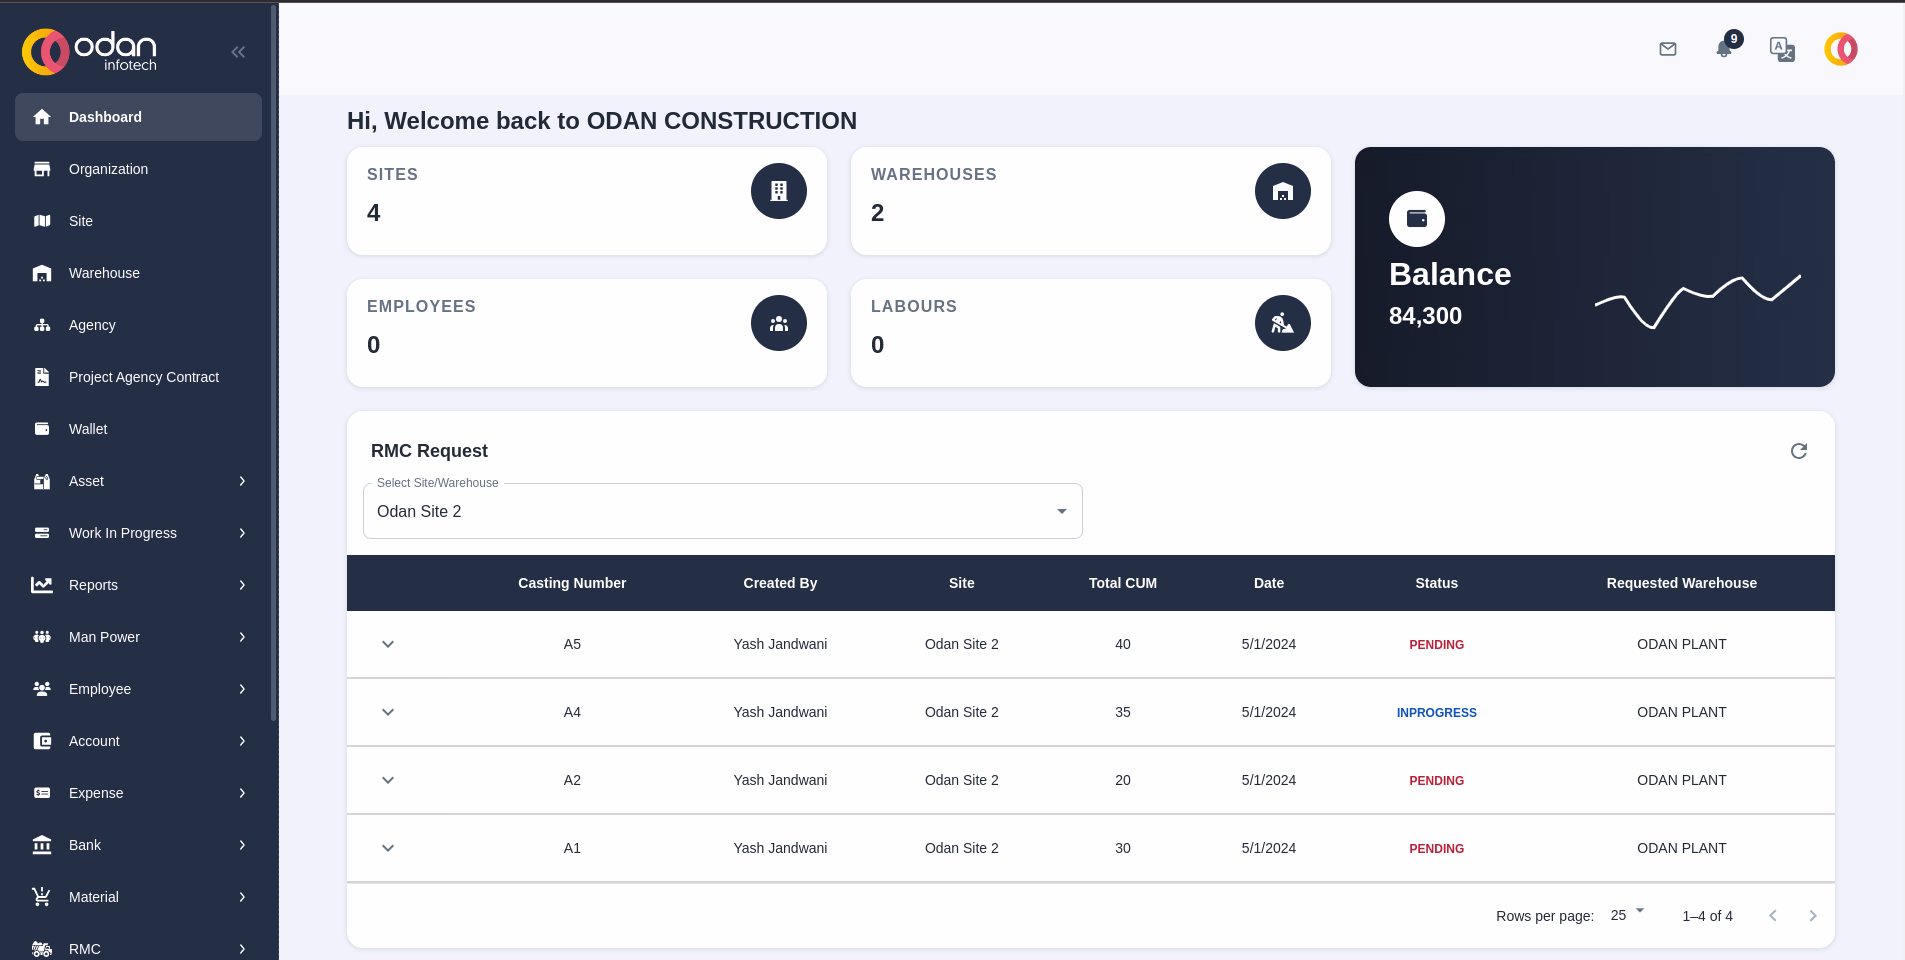Refresh the RMC Request table

1798,451
